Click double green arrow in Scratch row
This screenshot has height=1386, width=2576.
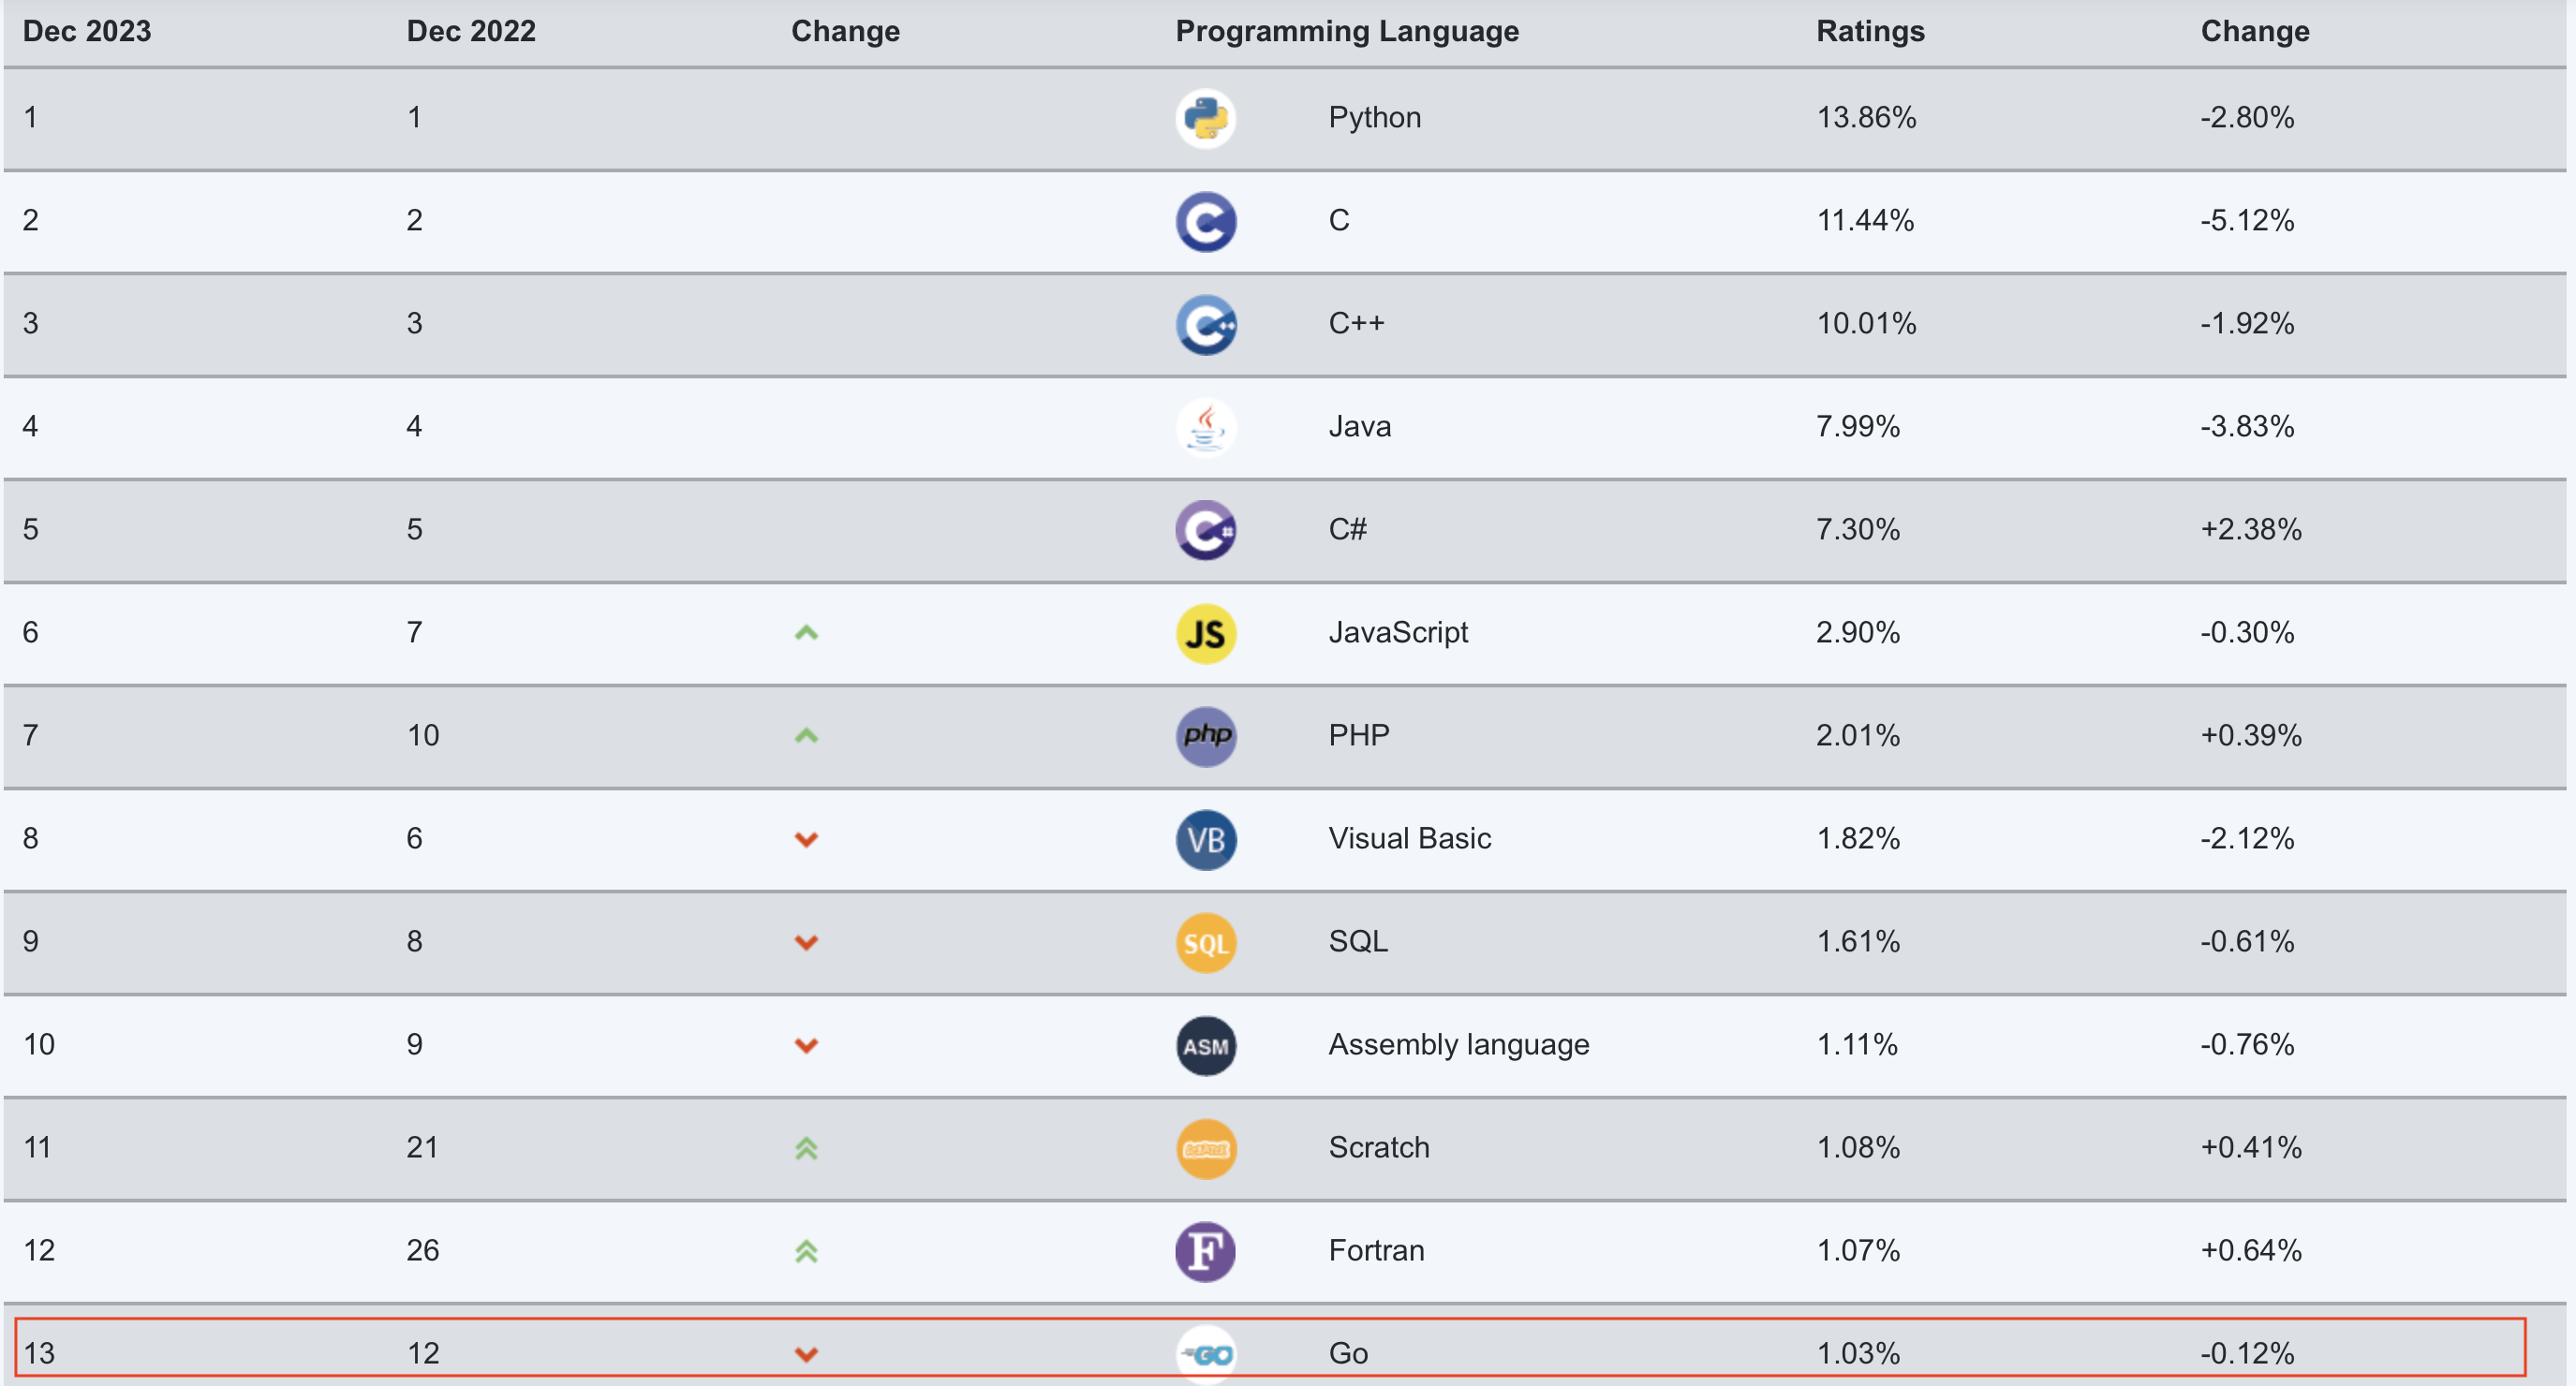pos(806,1148)
